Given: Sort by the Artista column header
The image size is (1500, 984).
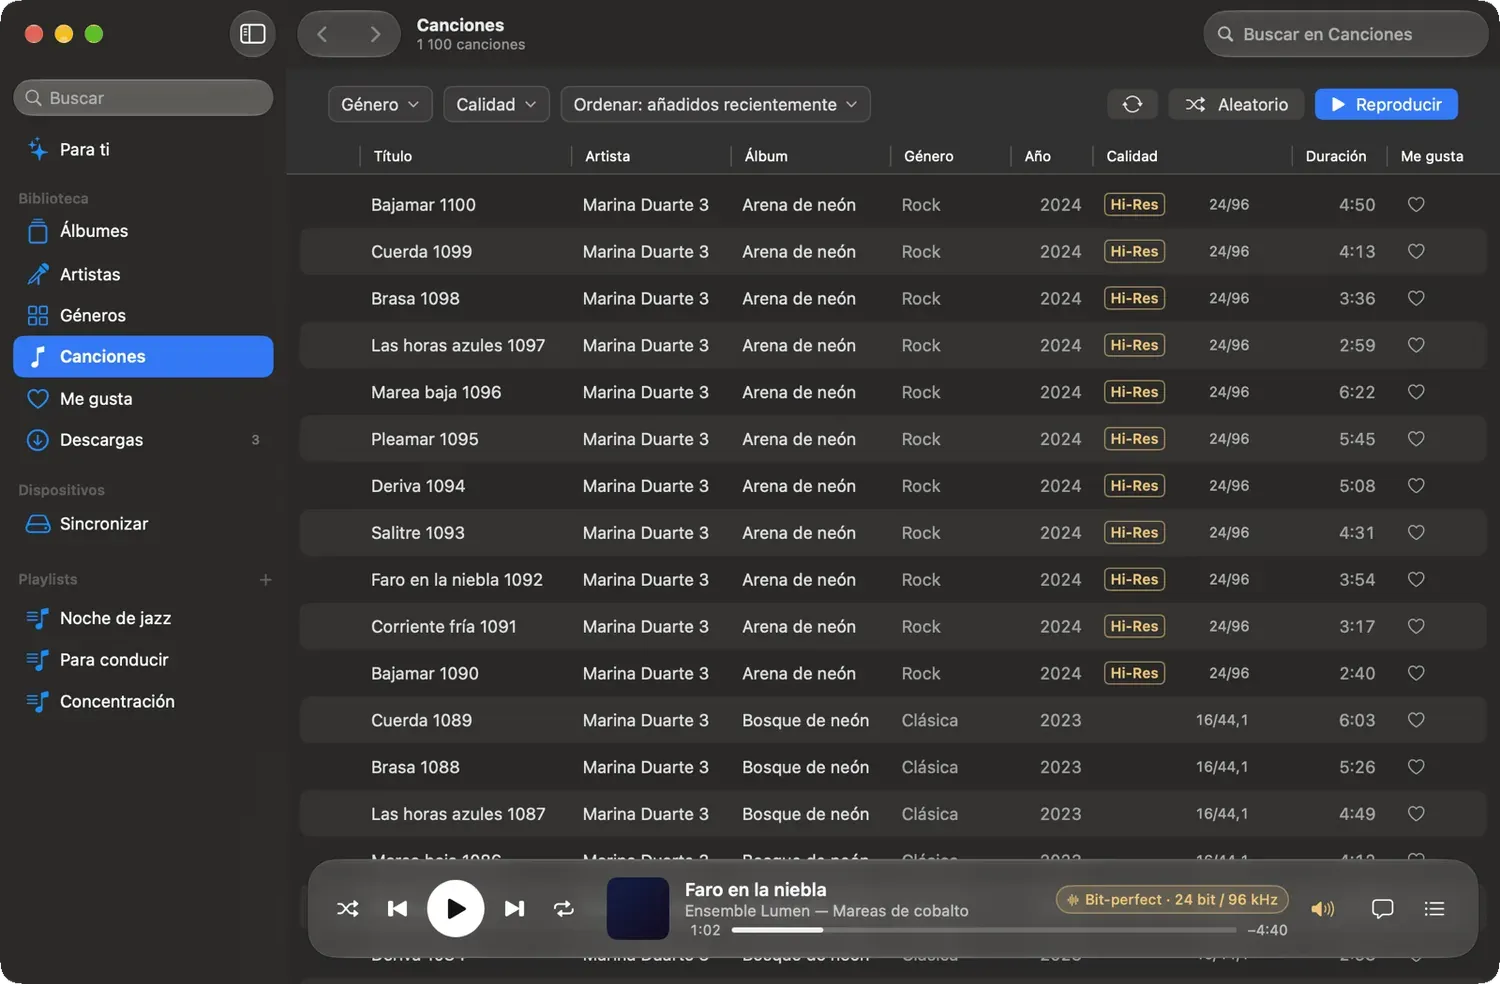Looking at the screenshot, I should [x=608, y=156].
